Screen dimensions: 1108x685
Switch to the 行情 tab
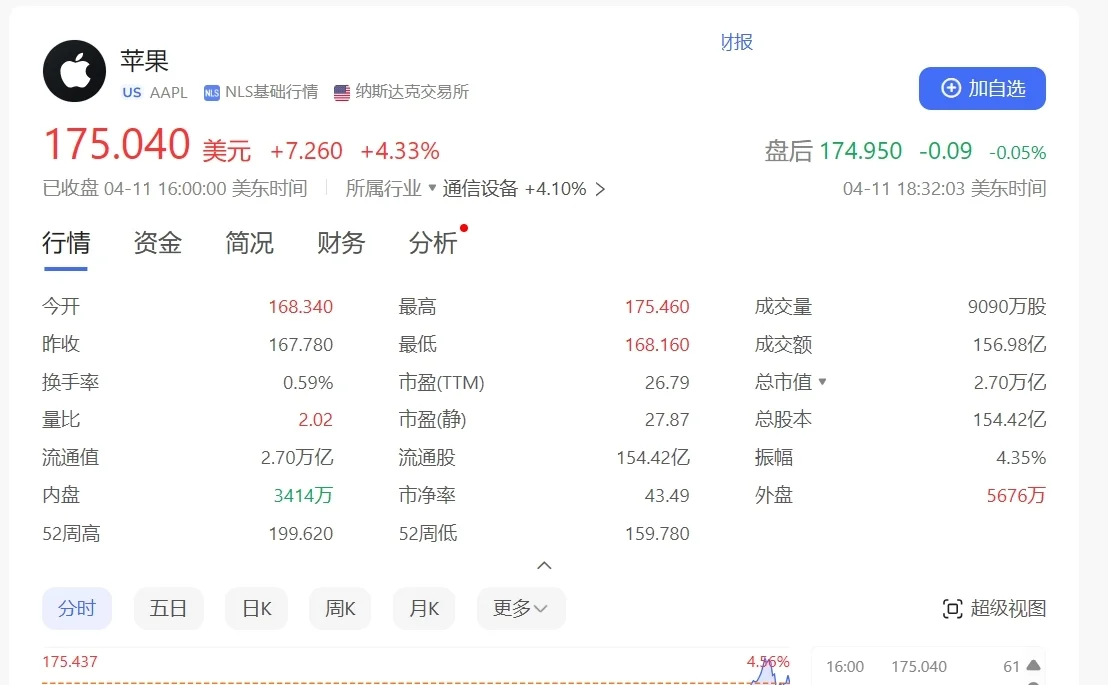[x=66, y=243]
